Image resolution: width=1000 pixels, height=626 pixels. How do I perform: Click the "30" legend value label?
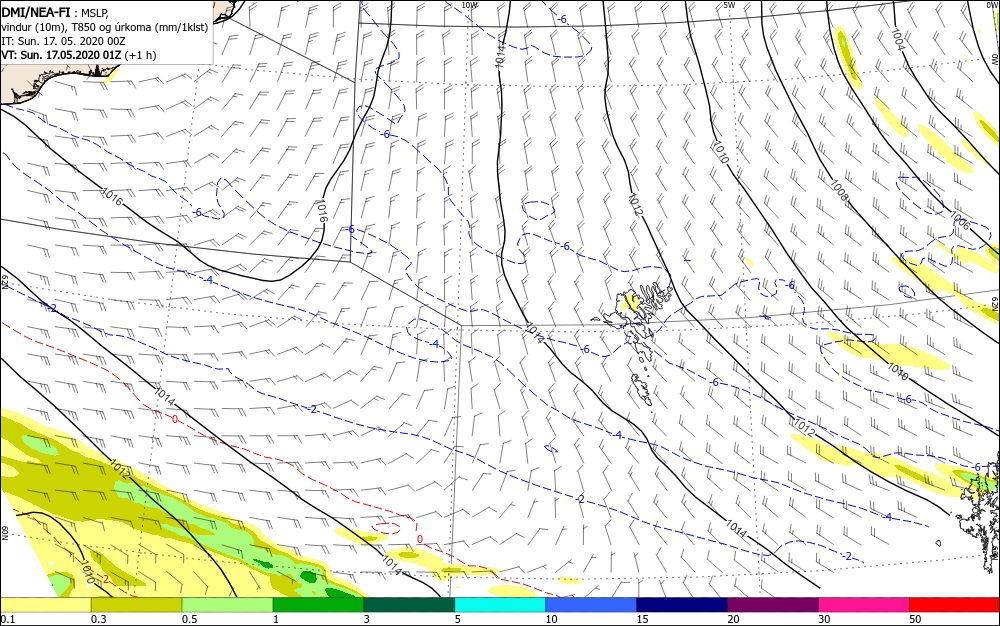tap(824, 619)
